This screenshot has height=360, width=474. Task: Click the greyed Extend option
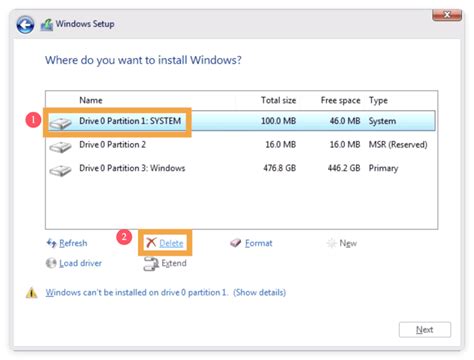click(174, 263)
